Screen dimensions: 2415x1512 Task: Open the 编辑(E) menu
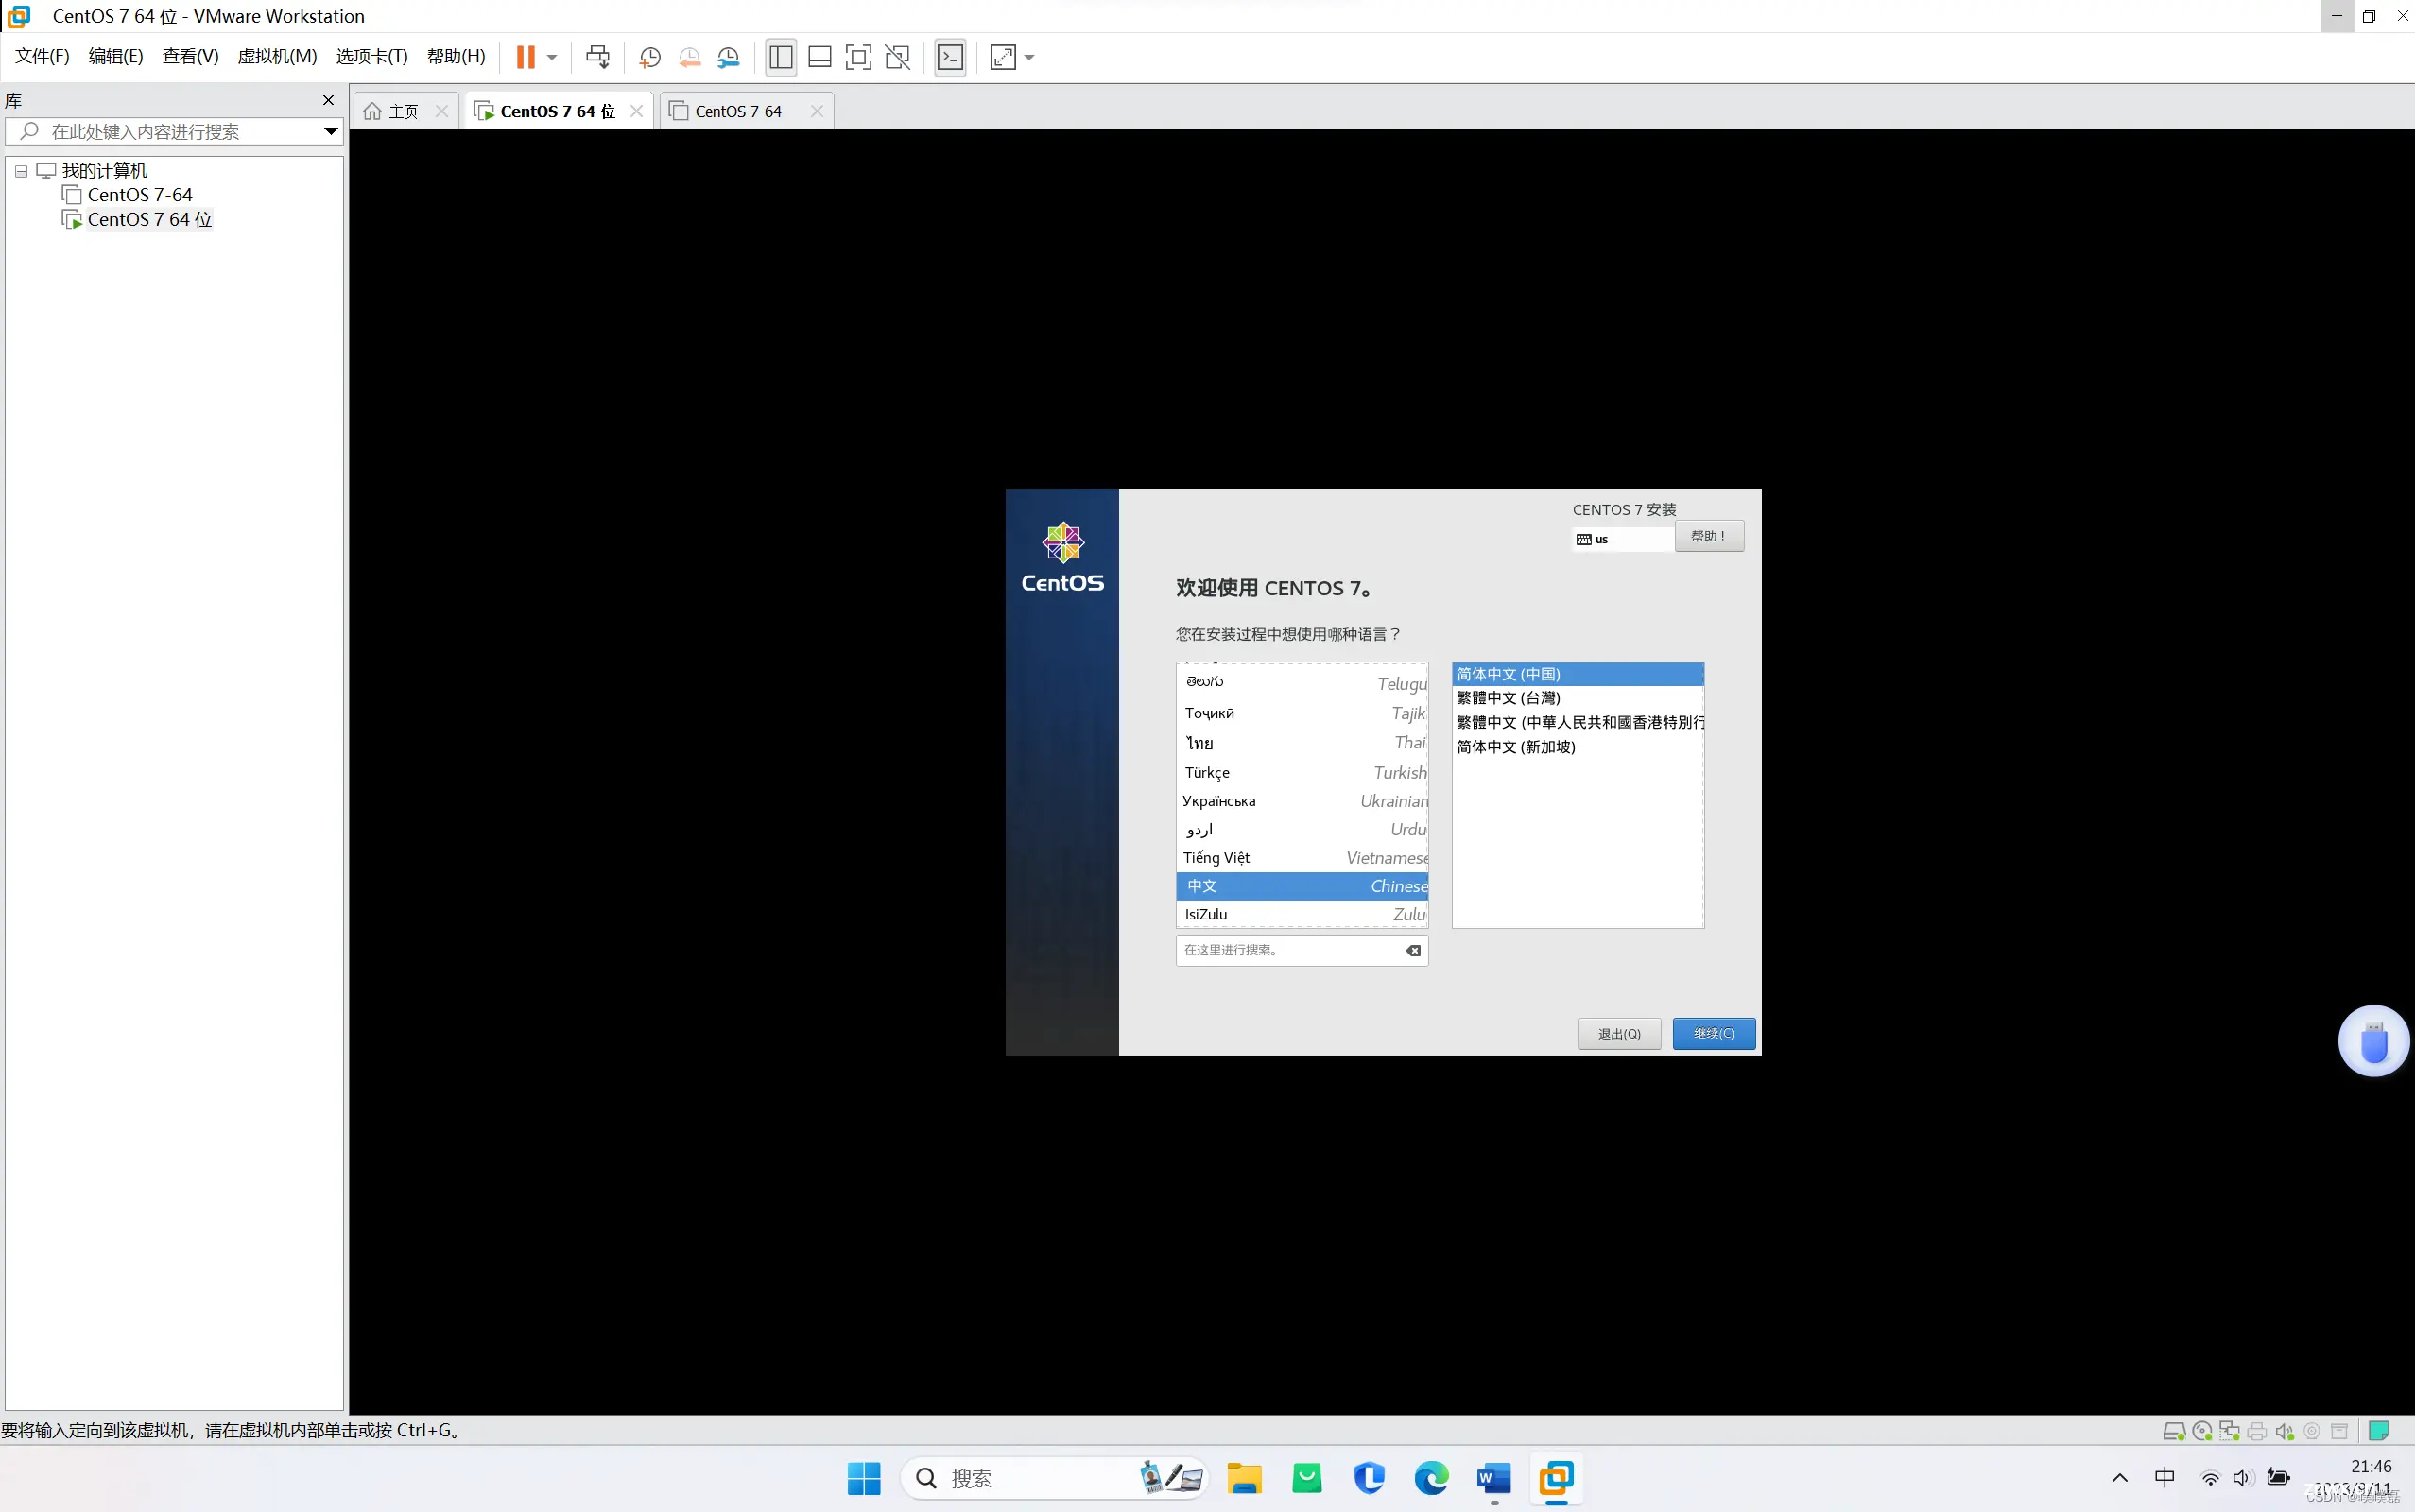tap(116, 57)
